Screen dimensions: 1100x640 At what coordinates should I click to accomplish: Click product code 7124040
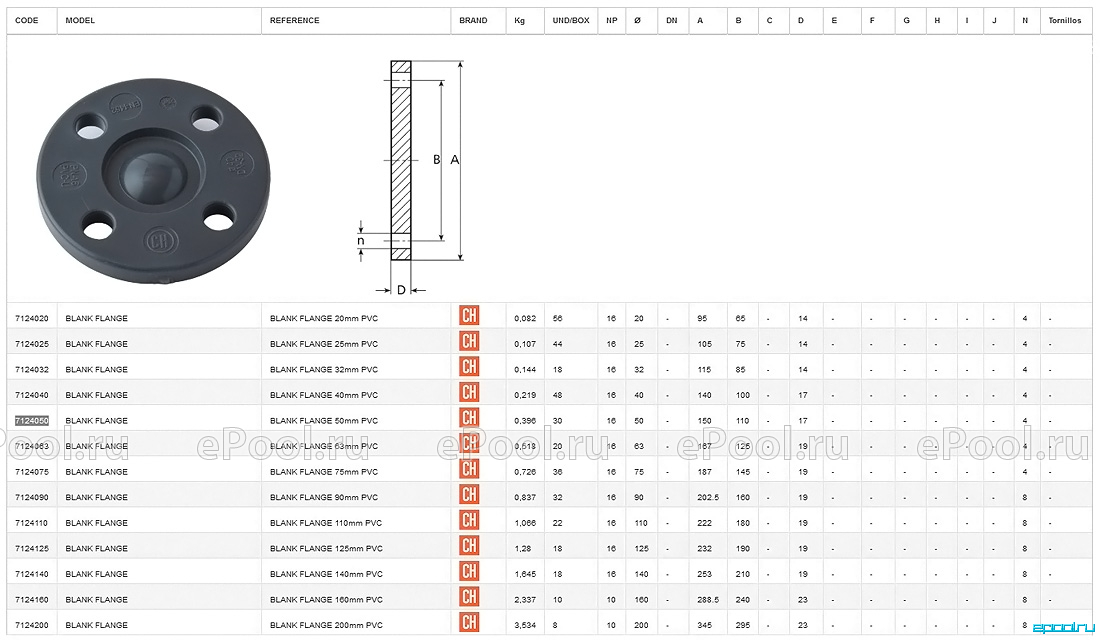click(x=32, y=395)
